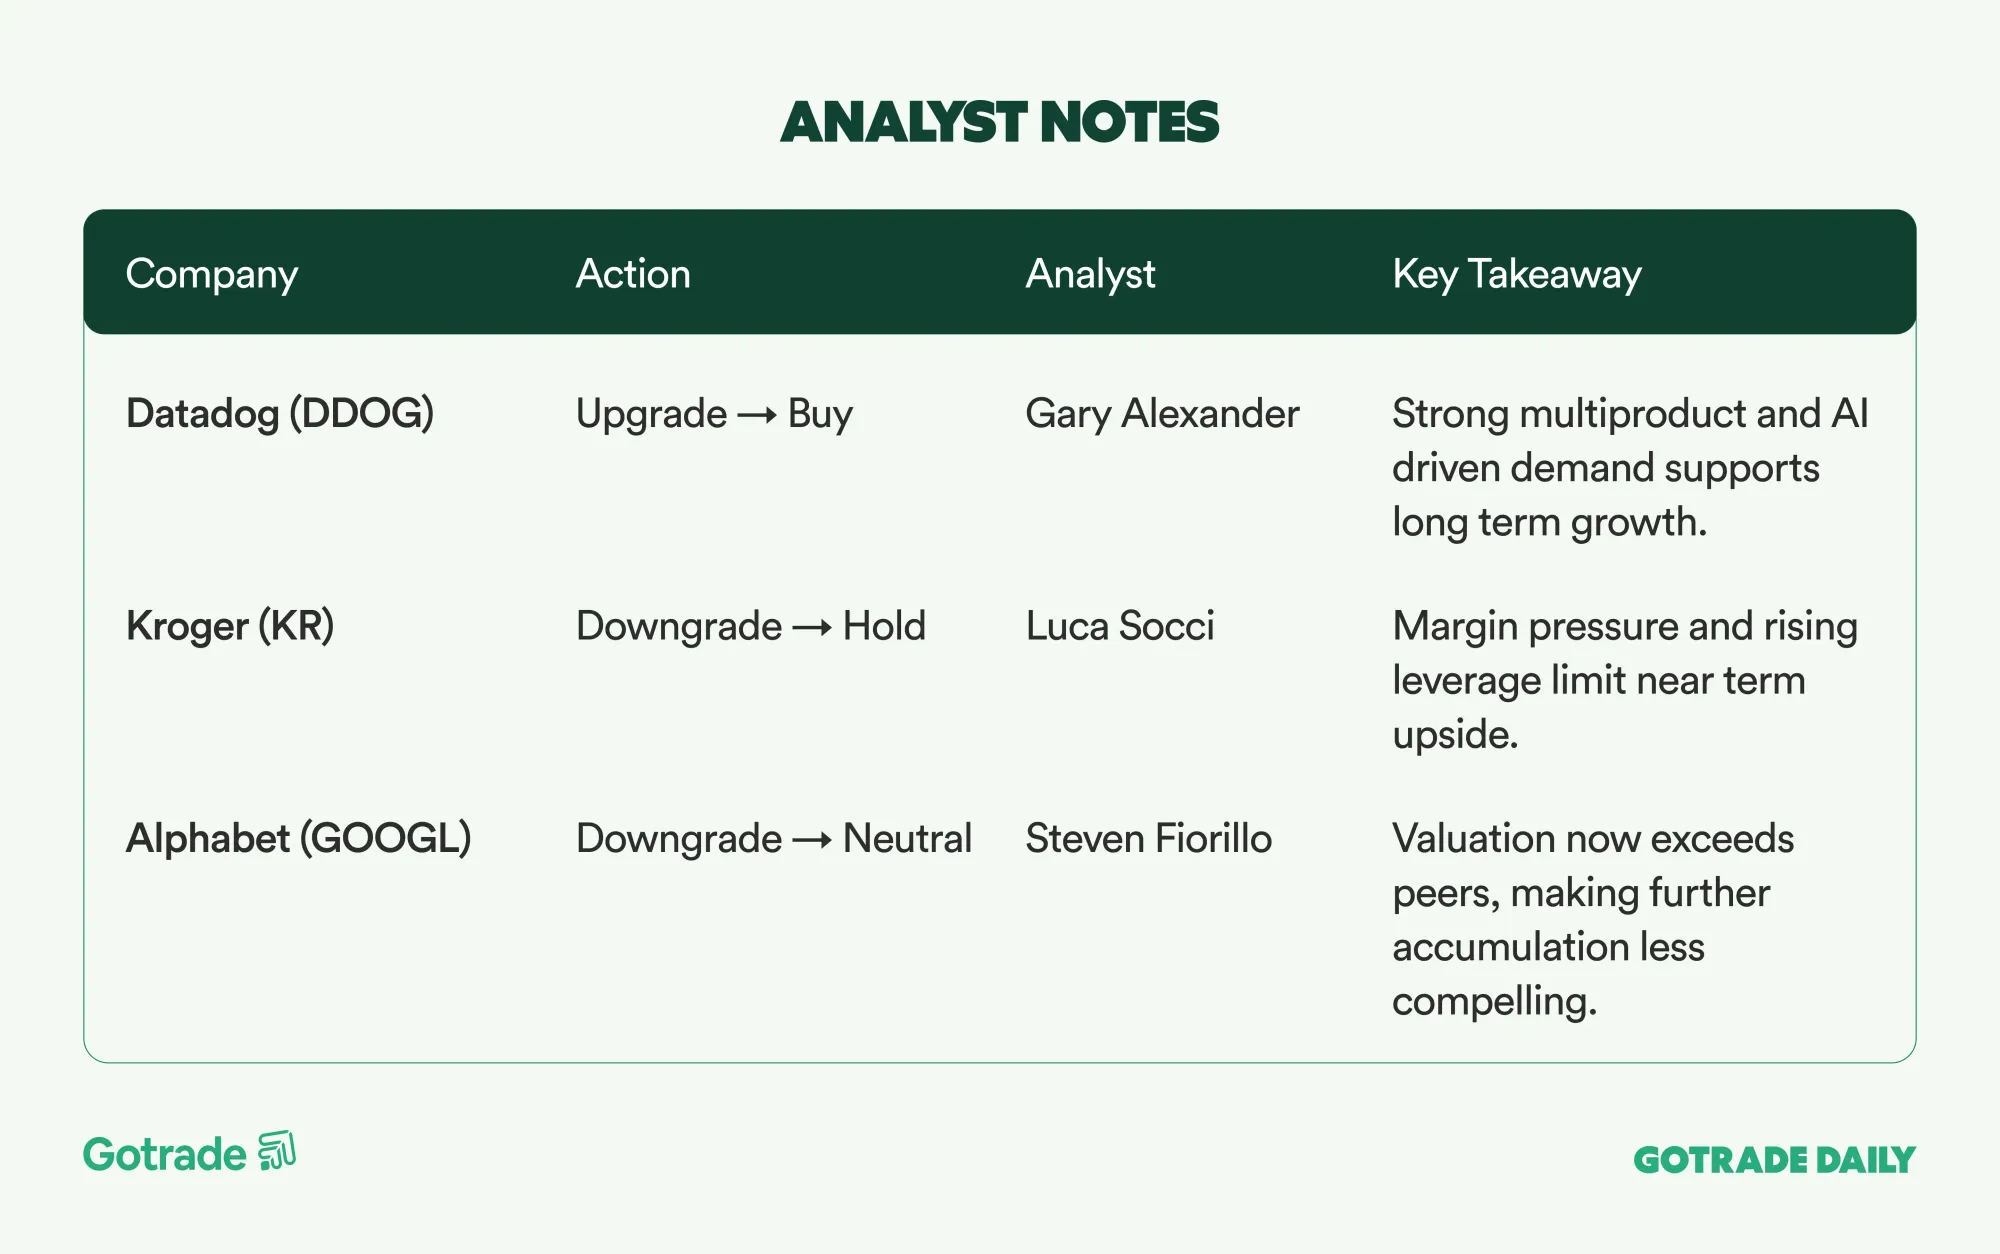The width and height of the screenshot is (2000, 1254).
Task: Click analyst name Gary Alexander
Action: tap(1162, 414)
